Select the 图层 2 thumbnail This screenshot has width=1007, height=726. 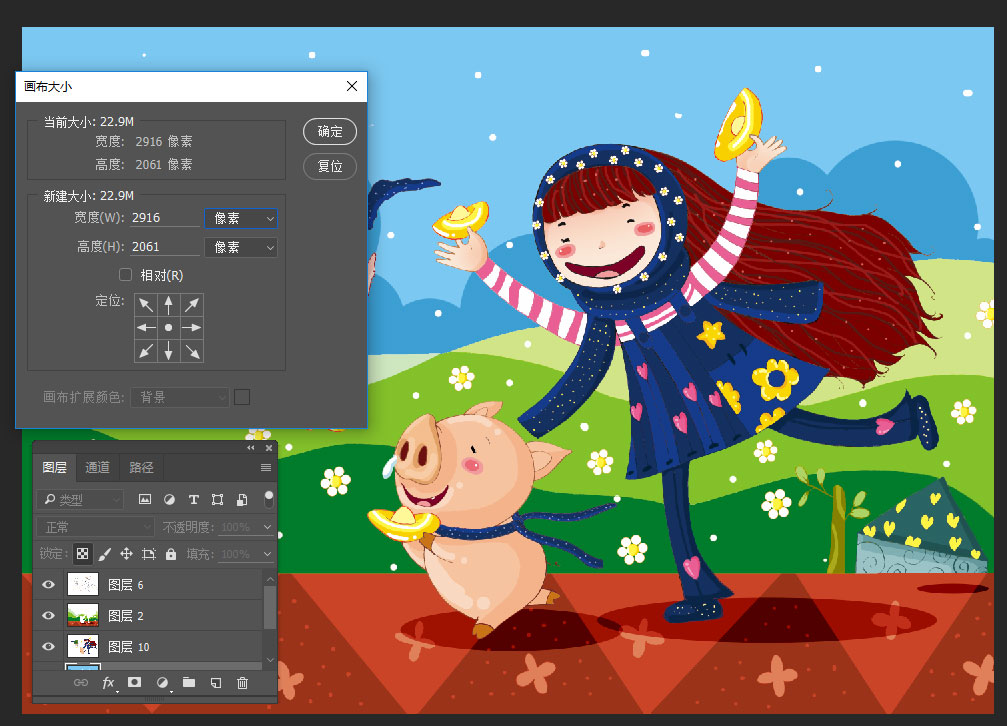point(83,615)
